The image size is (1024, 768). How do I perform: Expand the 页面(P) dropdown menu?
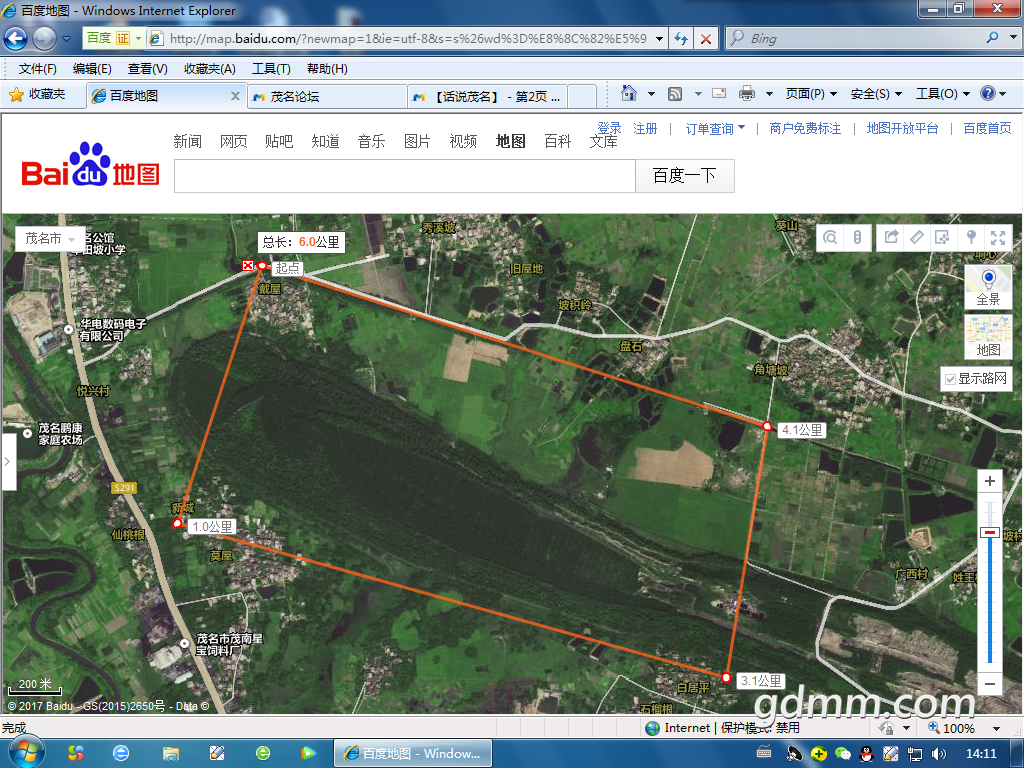(811, 94)
